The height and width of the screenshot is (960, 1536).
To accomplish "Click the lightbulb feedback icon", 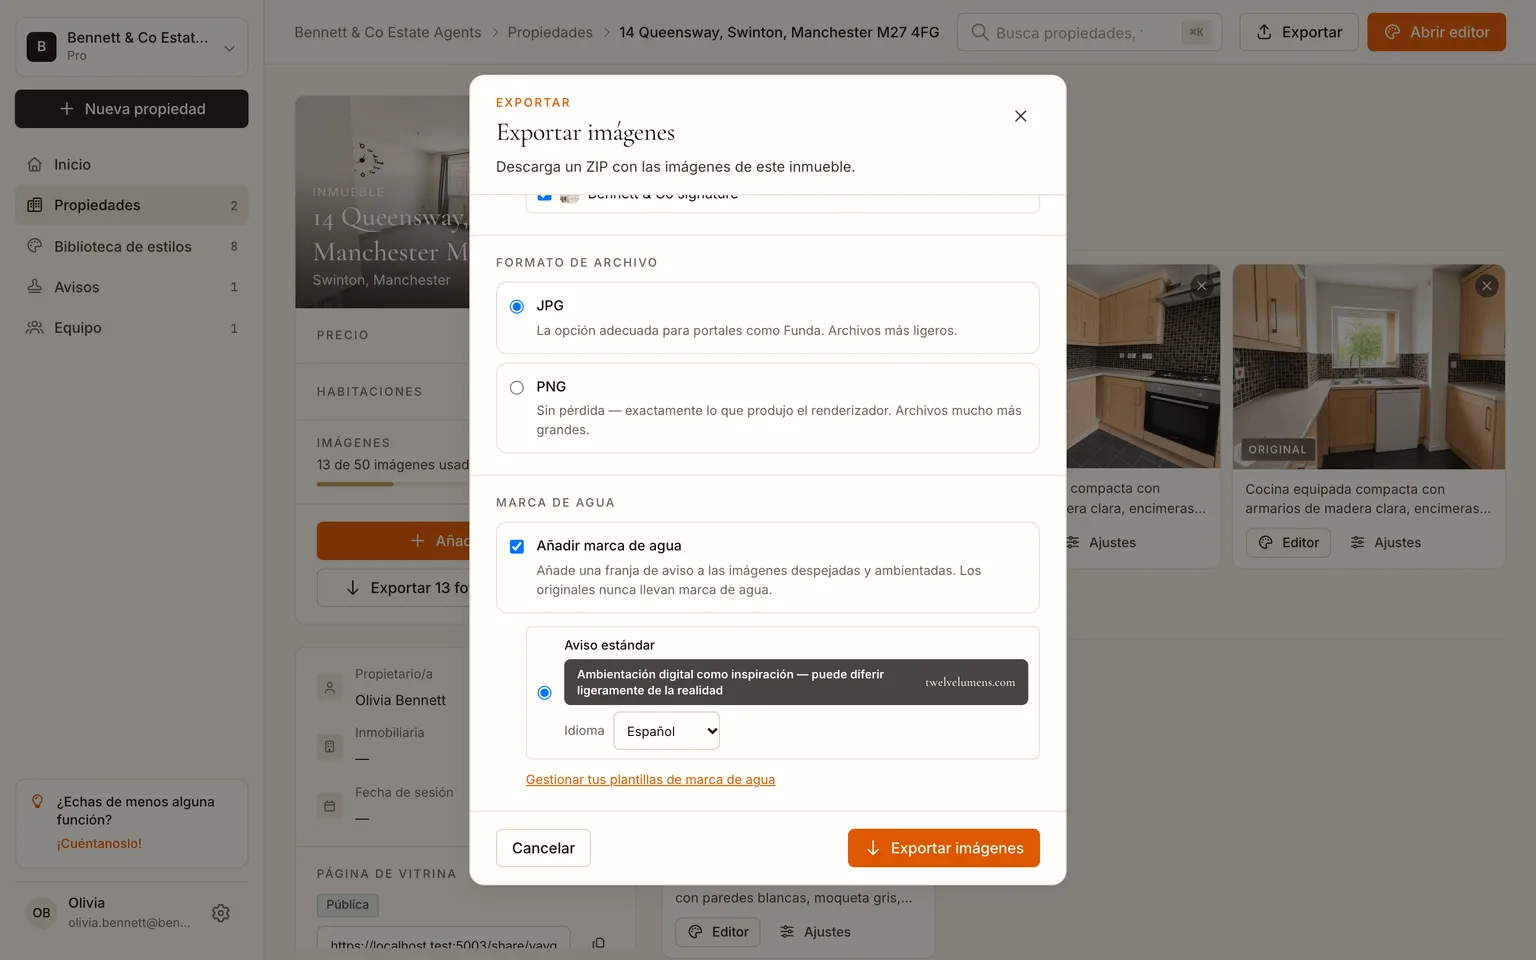I will point(38,802).
